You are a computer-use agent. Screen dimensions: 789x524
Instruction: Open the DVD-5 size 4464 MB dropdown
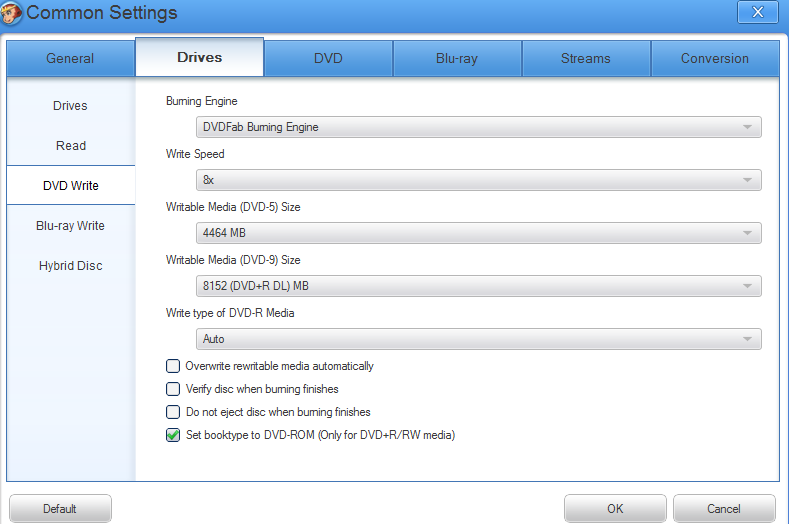coord(479,233)
